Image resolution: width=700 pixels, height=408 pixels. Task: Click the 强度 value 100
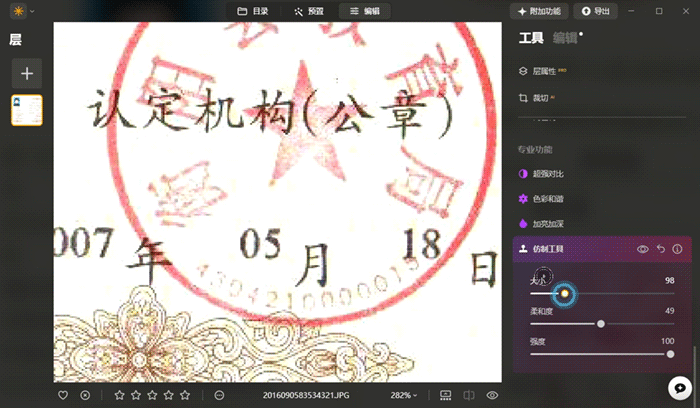[x=667, y=341]
